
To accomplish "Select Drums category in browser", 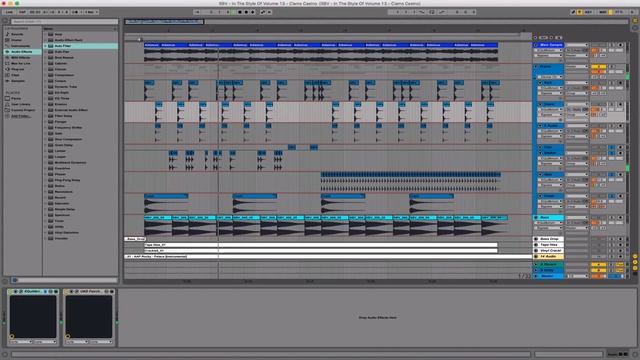I will coord(22,40).
